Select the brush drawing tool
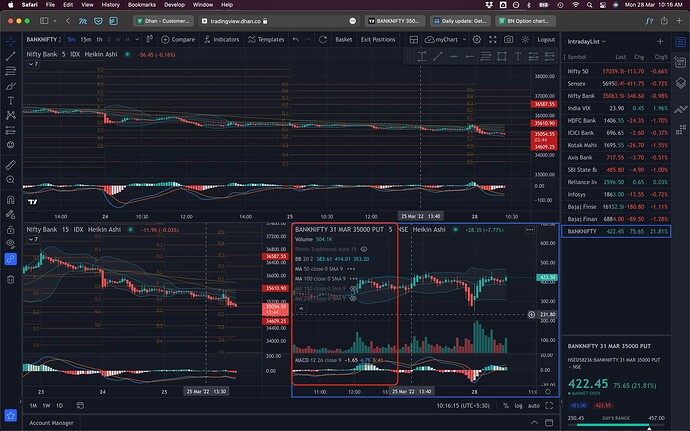The height and width of the screenshot is (431, 690). [11, 86]
